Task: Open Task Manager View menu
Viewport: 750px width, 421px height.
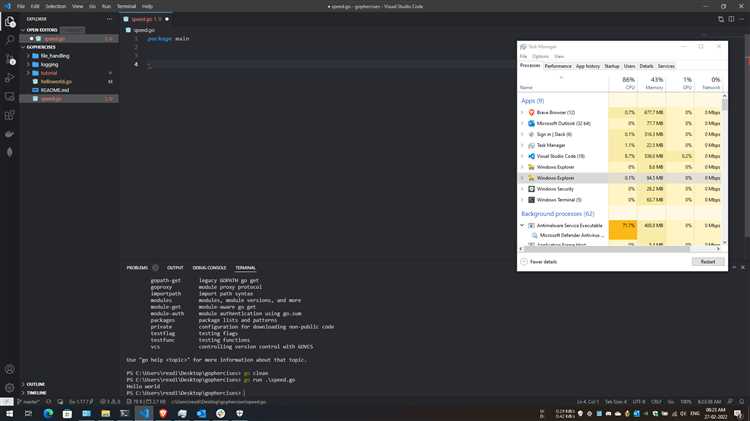Action: pos(559,56)
